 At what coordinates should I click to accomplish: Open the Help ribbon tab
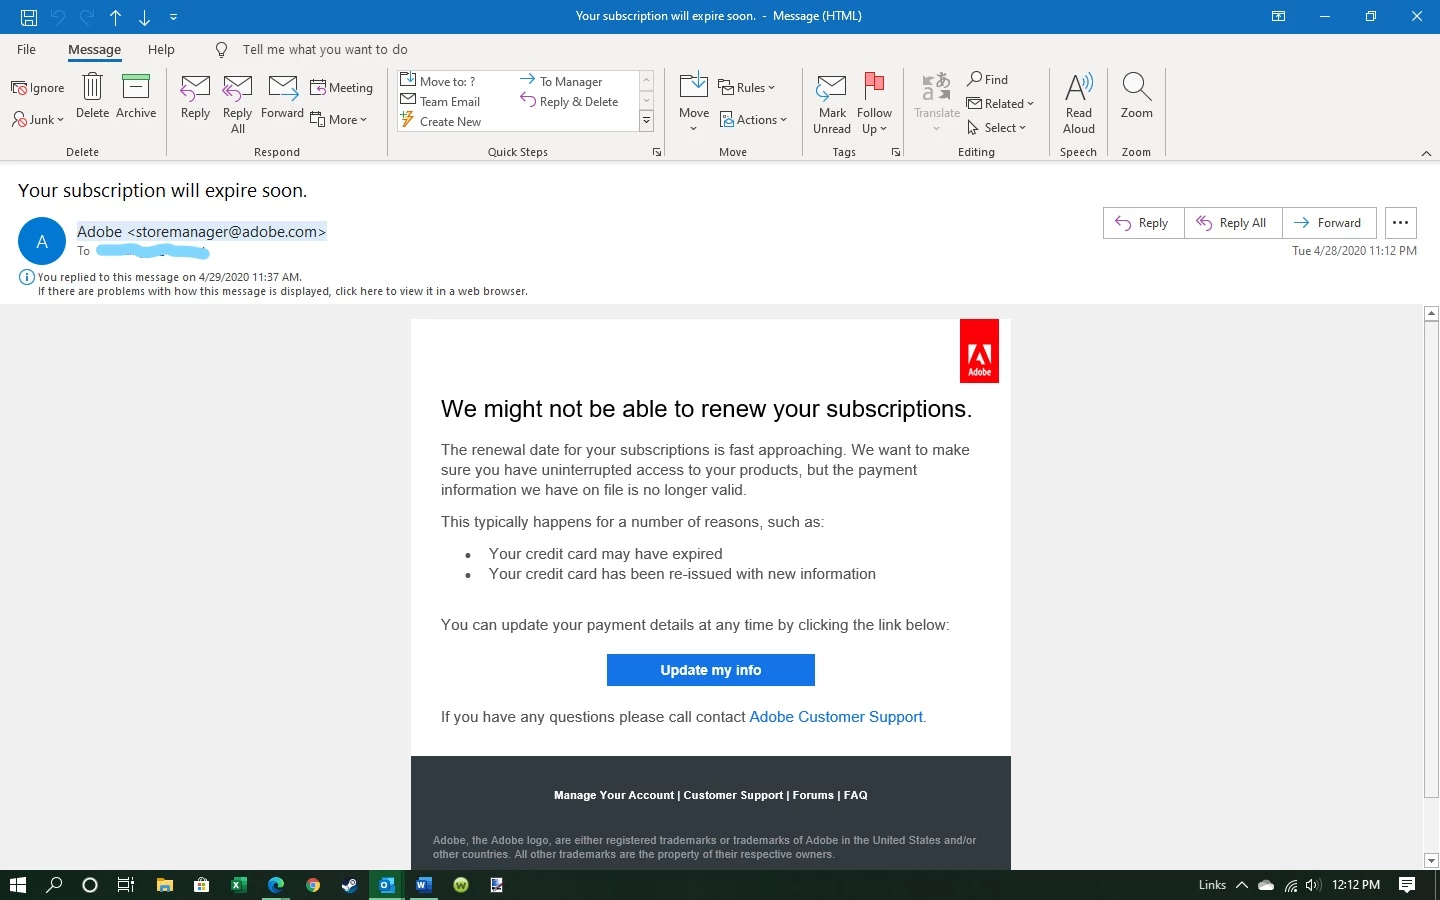pos(161,49)
